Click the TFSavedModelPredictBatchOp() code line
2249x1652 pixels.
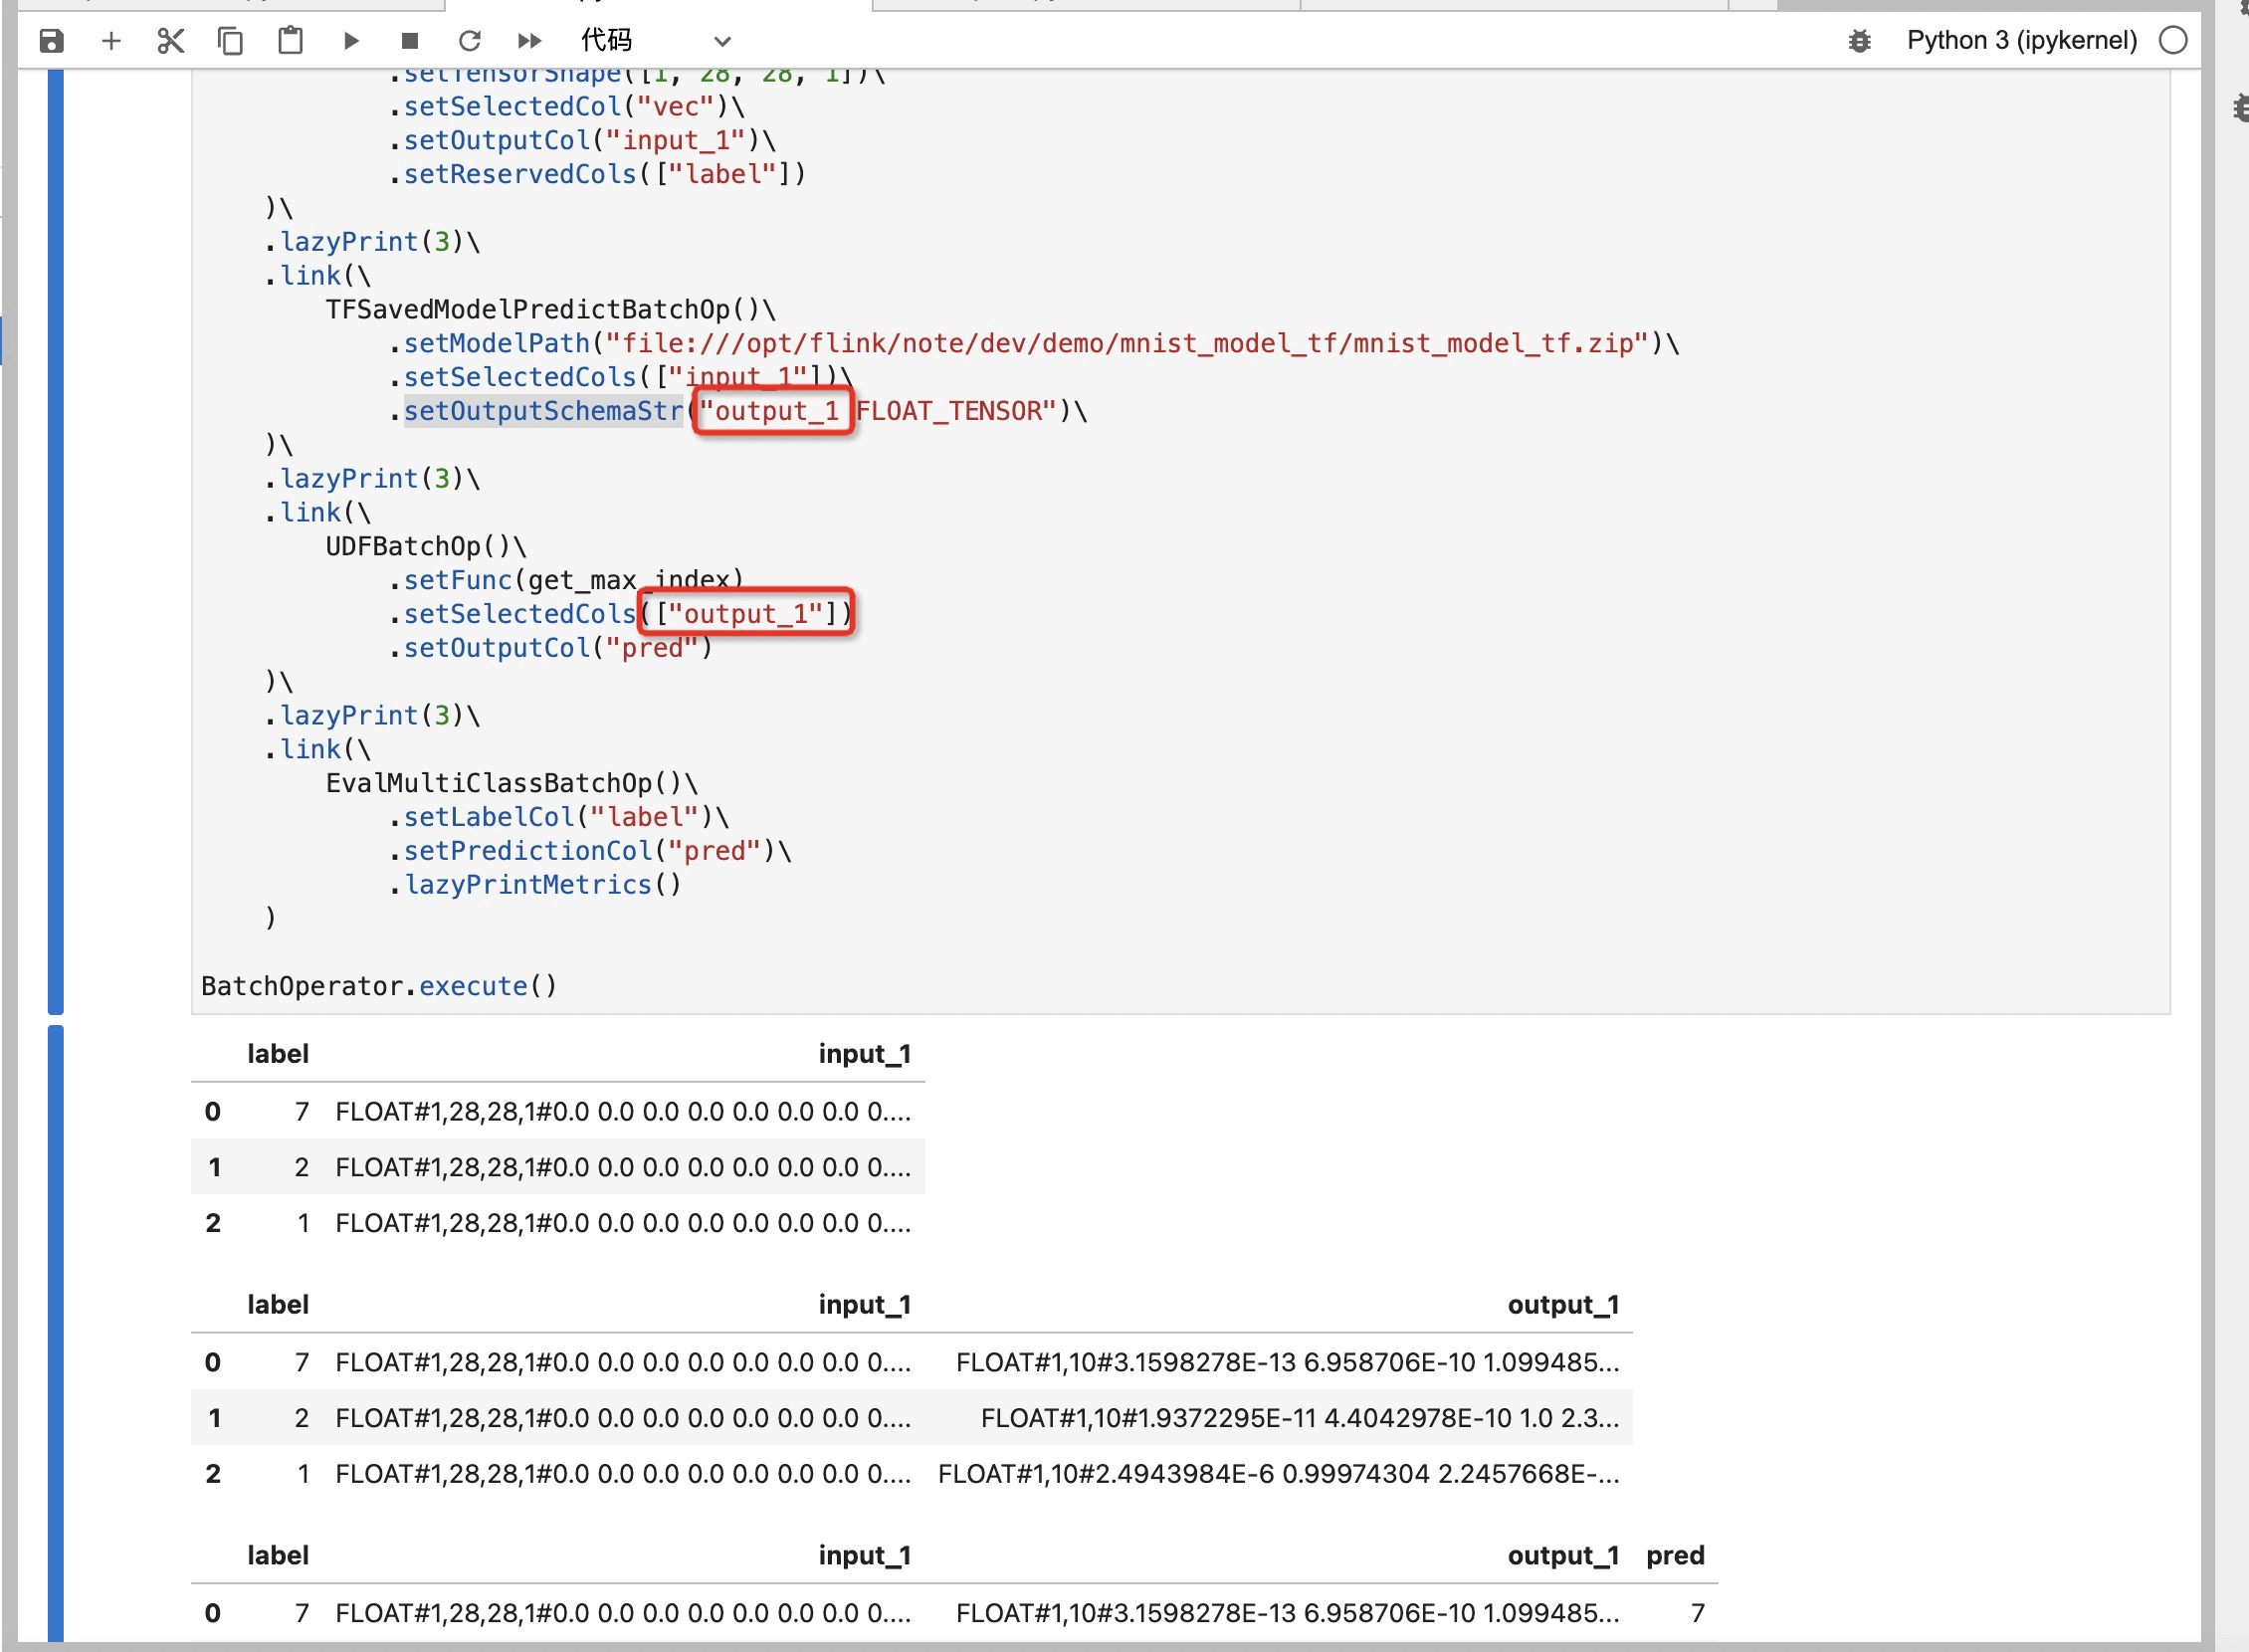pos(550,309)
